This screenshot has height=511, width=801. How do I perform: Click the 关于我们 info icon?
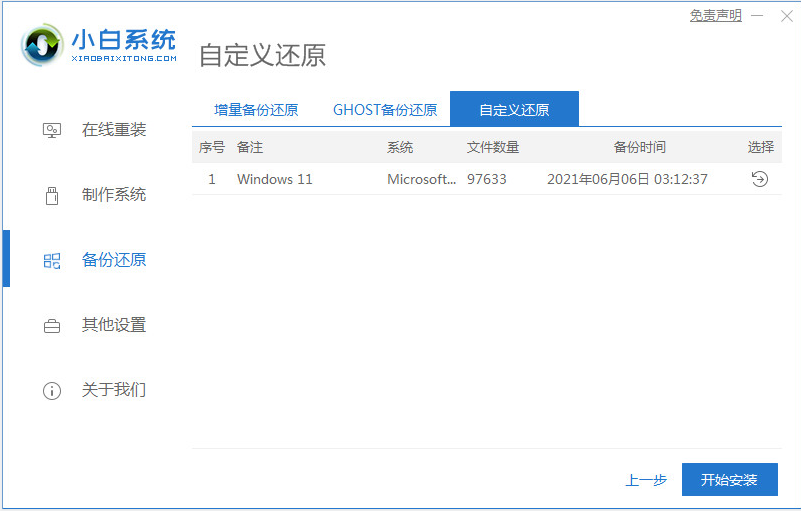(x=52, y=391)
